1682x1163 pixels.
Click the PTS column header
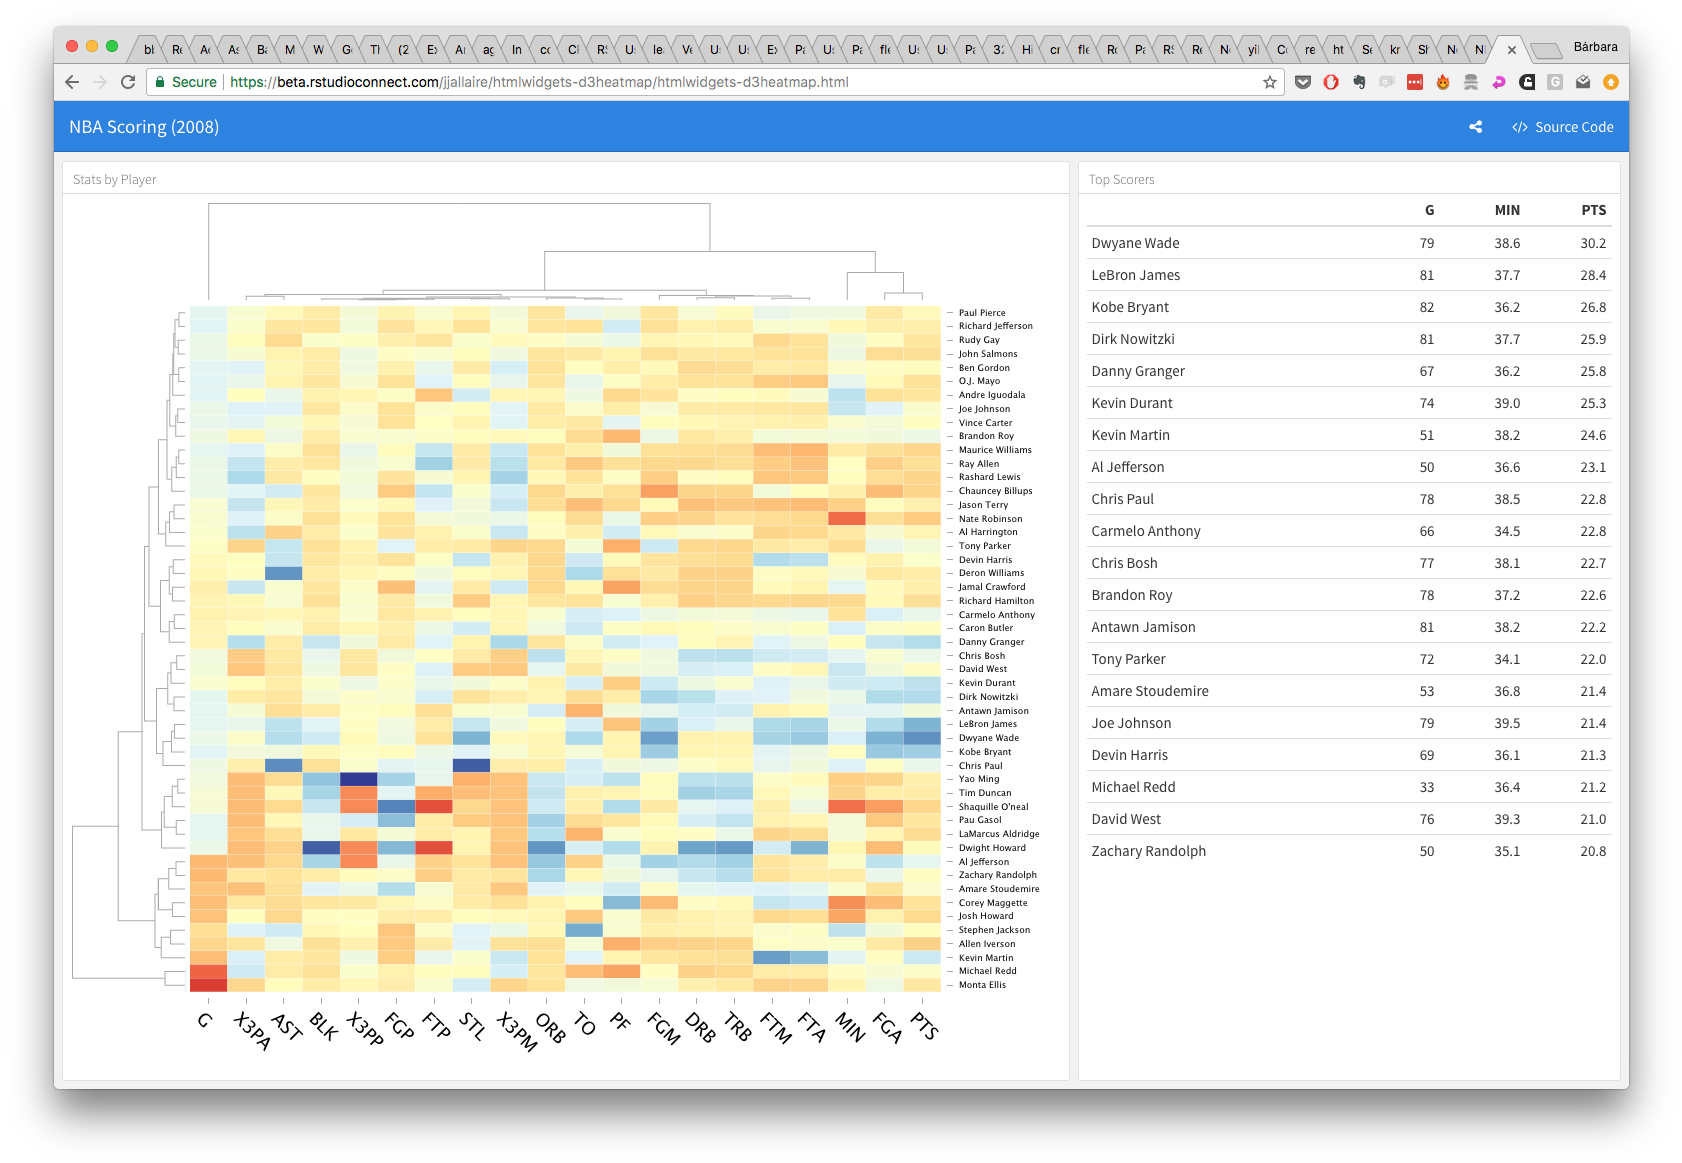[1594, 210]
